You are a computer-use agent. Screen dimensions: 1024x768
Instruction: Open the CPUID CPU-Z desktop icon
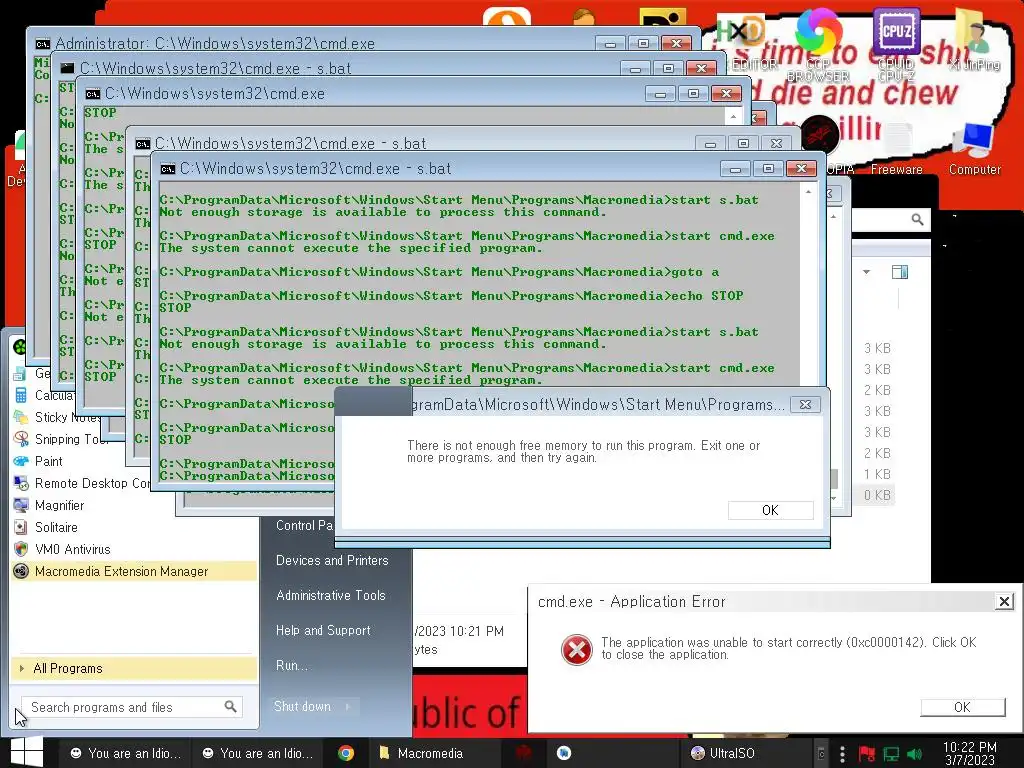pyautogui.click(x=896, y=44)
